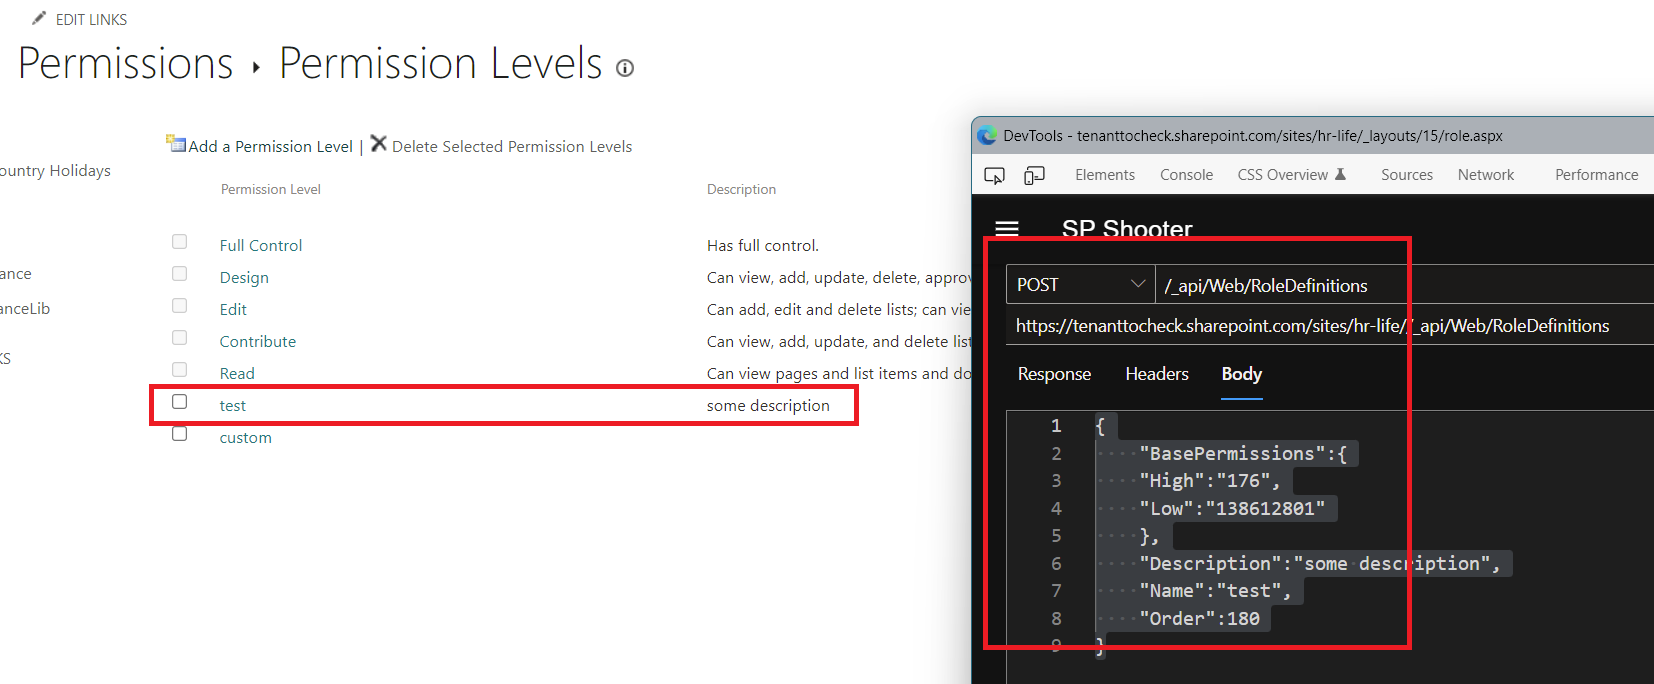This screenshot has height=684, width=1654.
Task: Click the EDIT LINKS link
Action: coord(91,19)
